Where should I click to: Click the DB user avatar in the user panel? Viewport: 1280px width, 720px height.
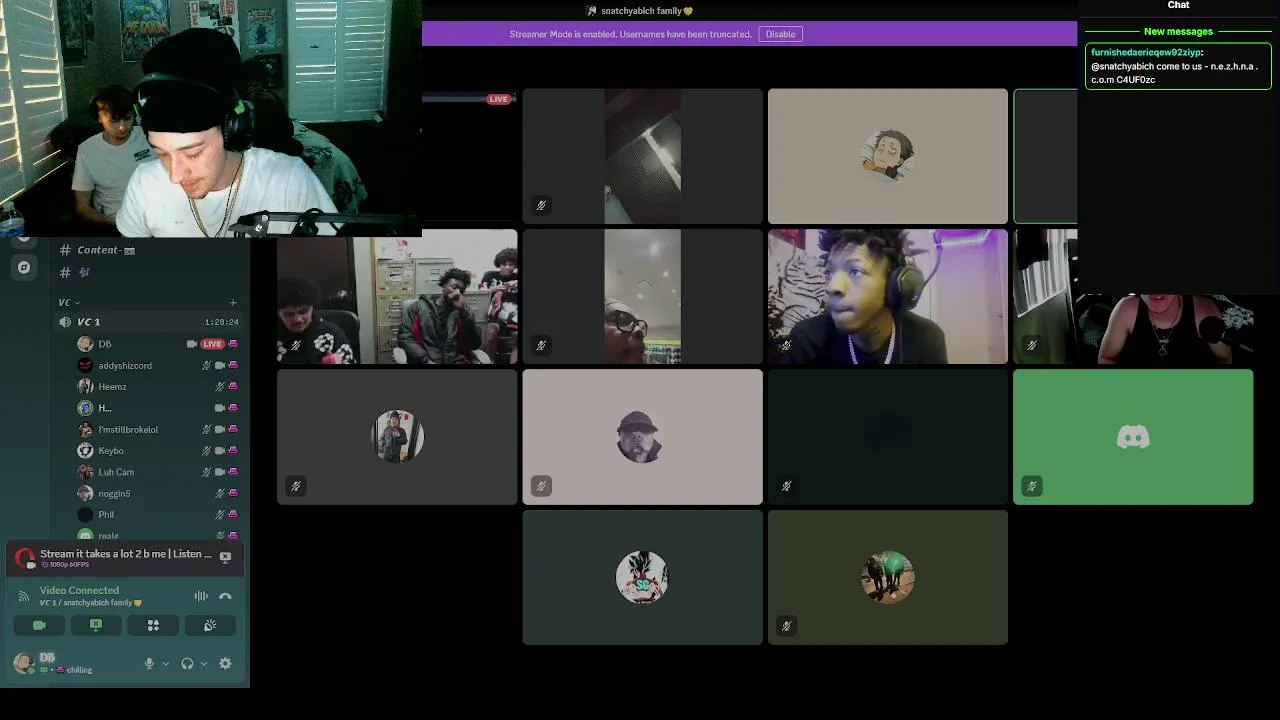coord(24,662)
